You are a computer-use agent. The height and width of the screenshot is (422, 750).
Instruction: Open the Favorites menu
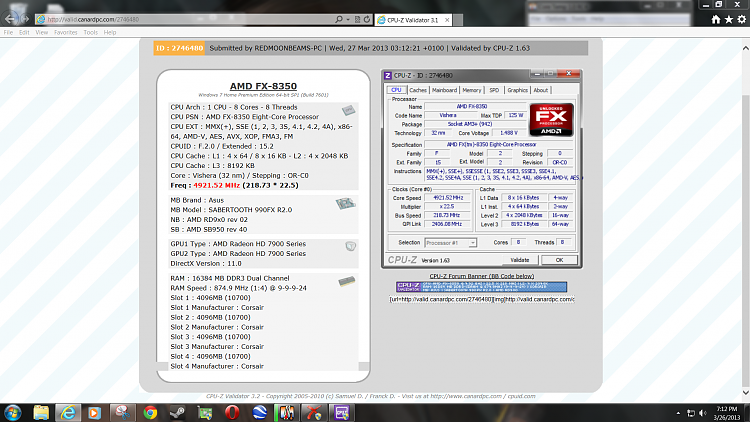click(66, 33)
